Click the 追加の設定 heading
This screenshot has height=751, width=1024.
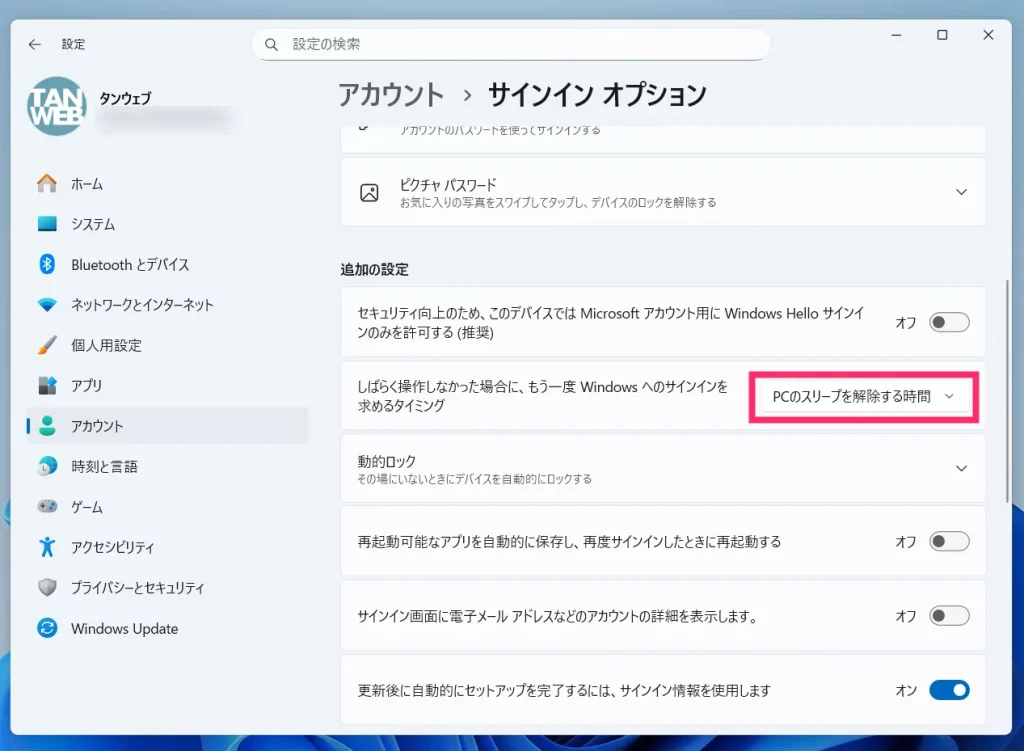pos(374,270)
